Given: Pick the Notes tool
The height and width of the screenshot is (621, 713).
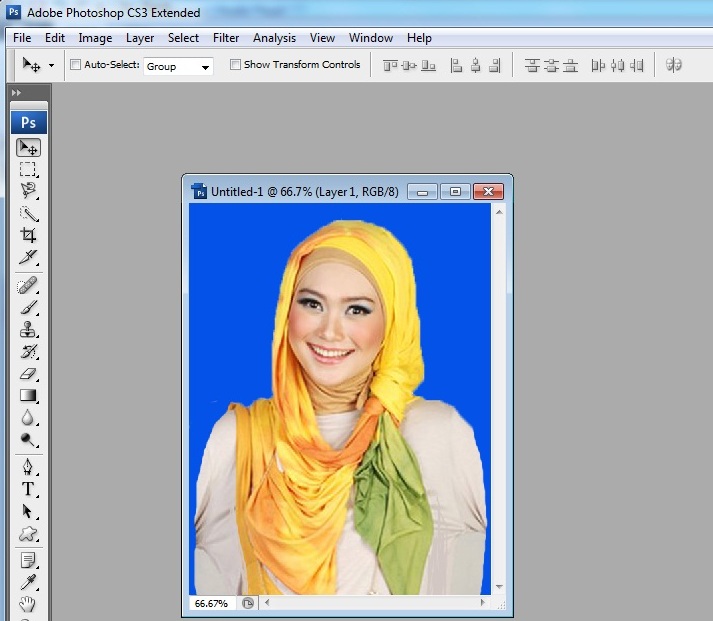Looking at the screenshot, I should (28, 560).
